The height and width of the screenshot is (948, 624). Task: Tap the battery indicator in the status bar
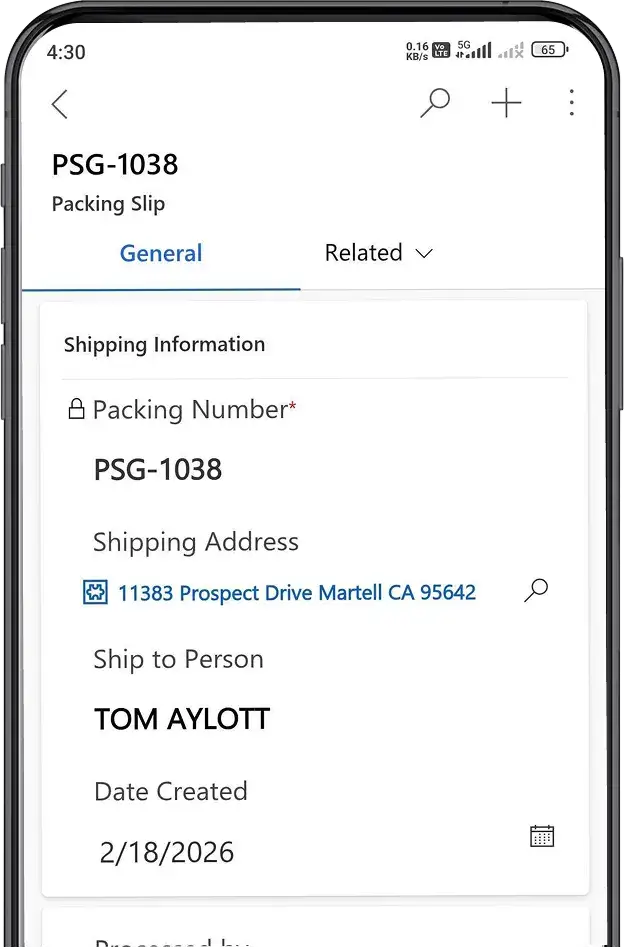(x=548, y=49)
